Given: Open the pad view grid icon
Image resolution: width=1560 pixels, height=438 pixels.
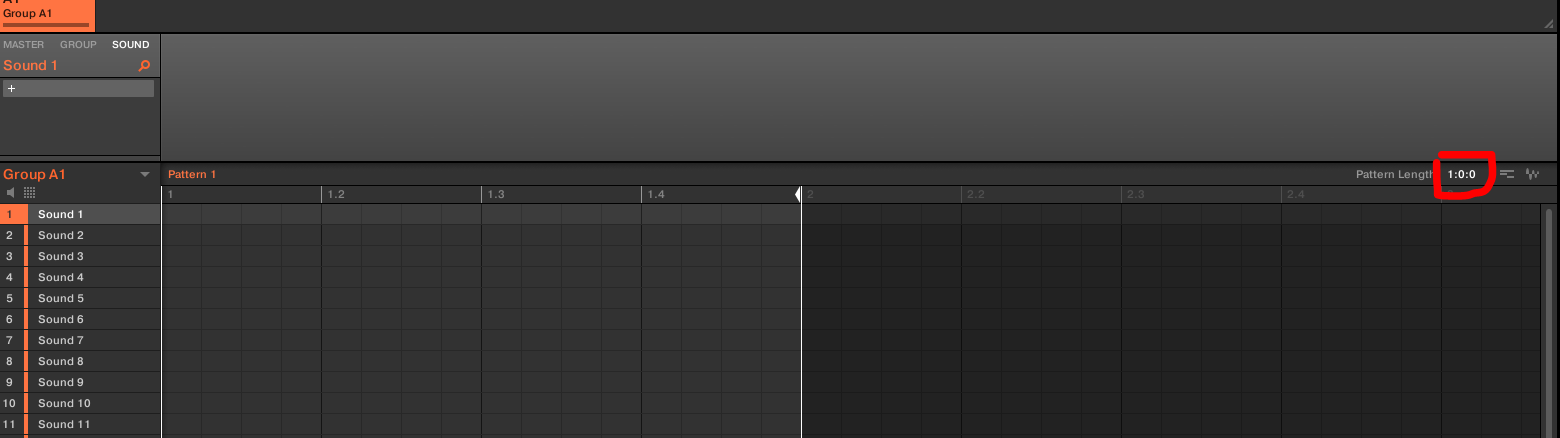Looking at the screenshot, I should pyautogui.click(x=29, y=192).
